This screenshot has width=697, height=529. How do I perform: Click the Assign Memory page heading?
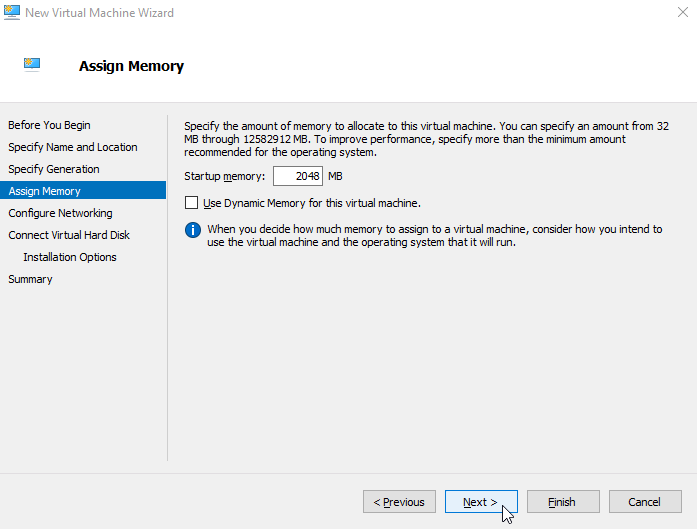tap(131, 66)
